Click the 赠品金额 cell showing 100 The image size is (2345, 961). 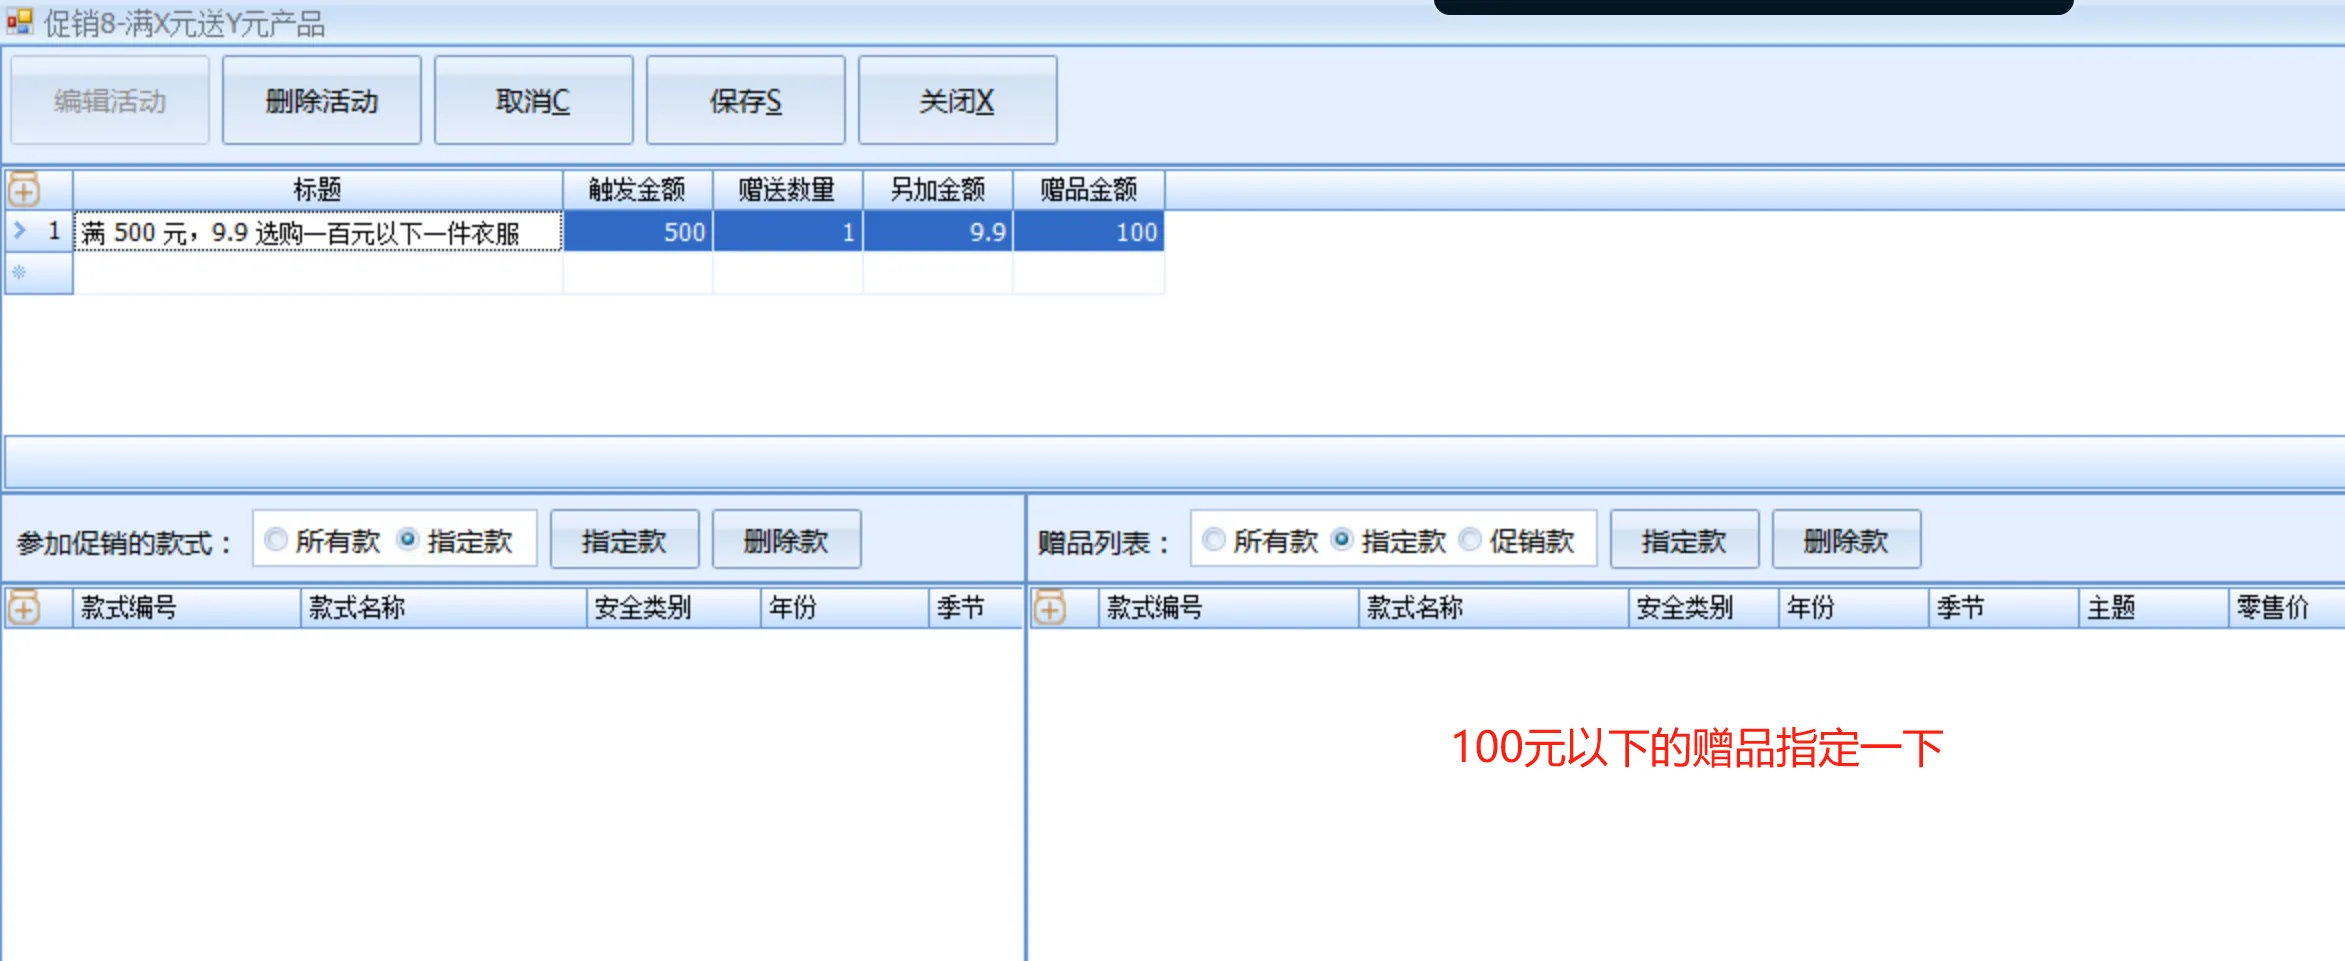pos(1088,233)
